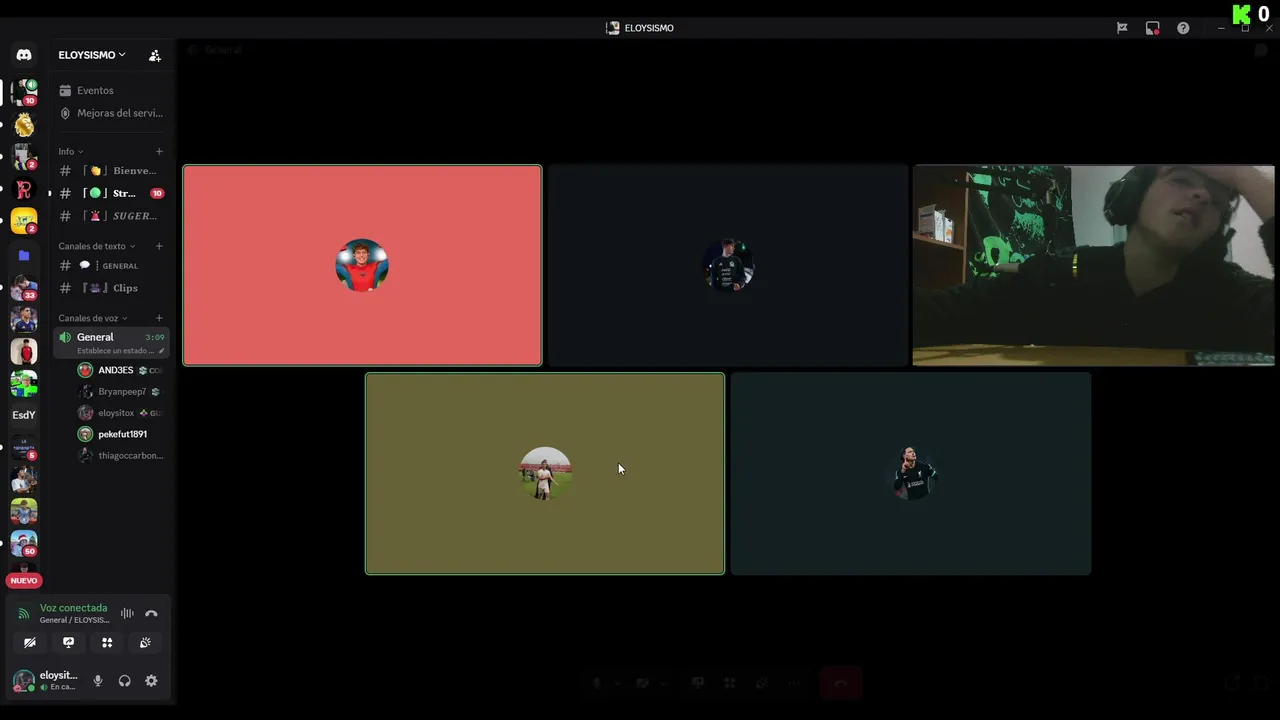Open the Bienve... text channel
Viewport: 1280px width, 720px height.
[111, 171]
